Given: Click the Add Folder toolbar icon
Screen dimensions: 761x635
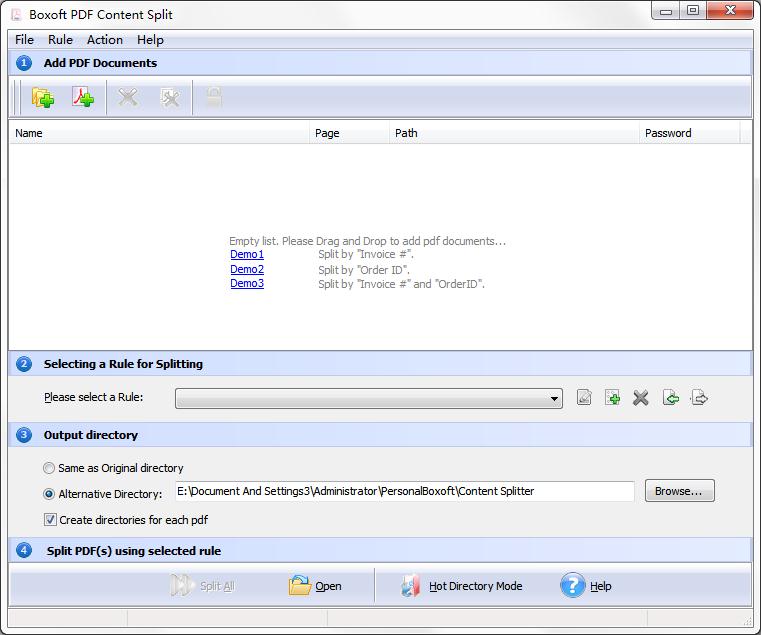Looking at the screenshot, I should tap(43, 98).
